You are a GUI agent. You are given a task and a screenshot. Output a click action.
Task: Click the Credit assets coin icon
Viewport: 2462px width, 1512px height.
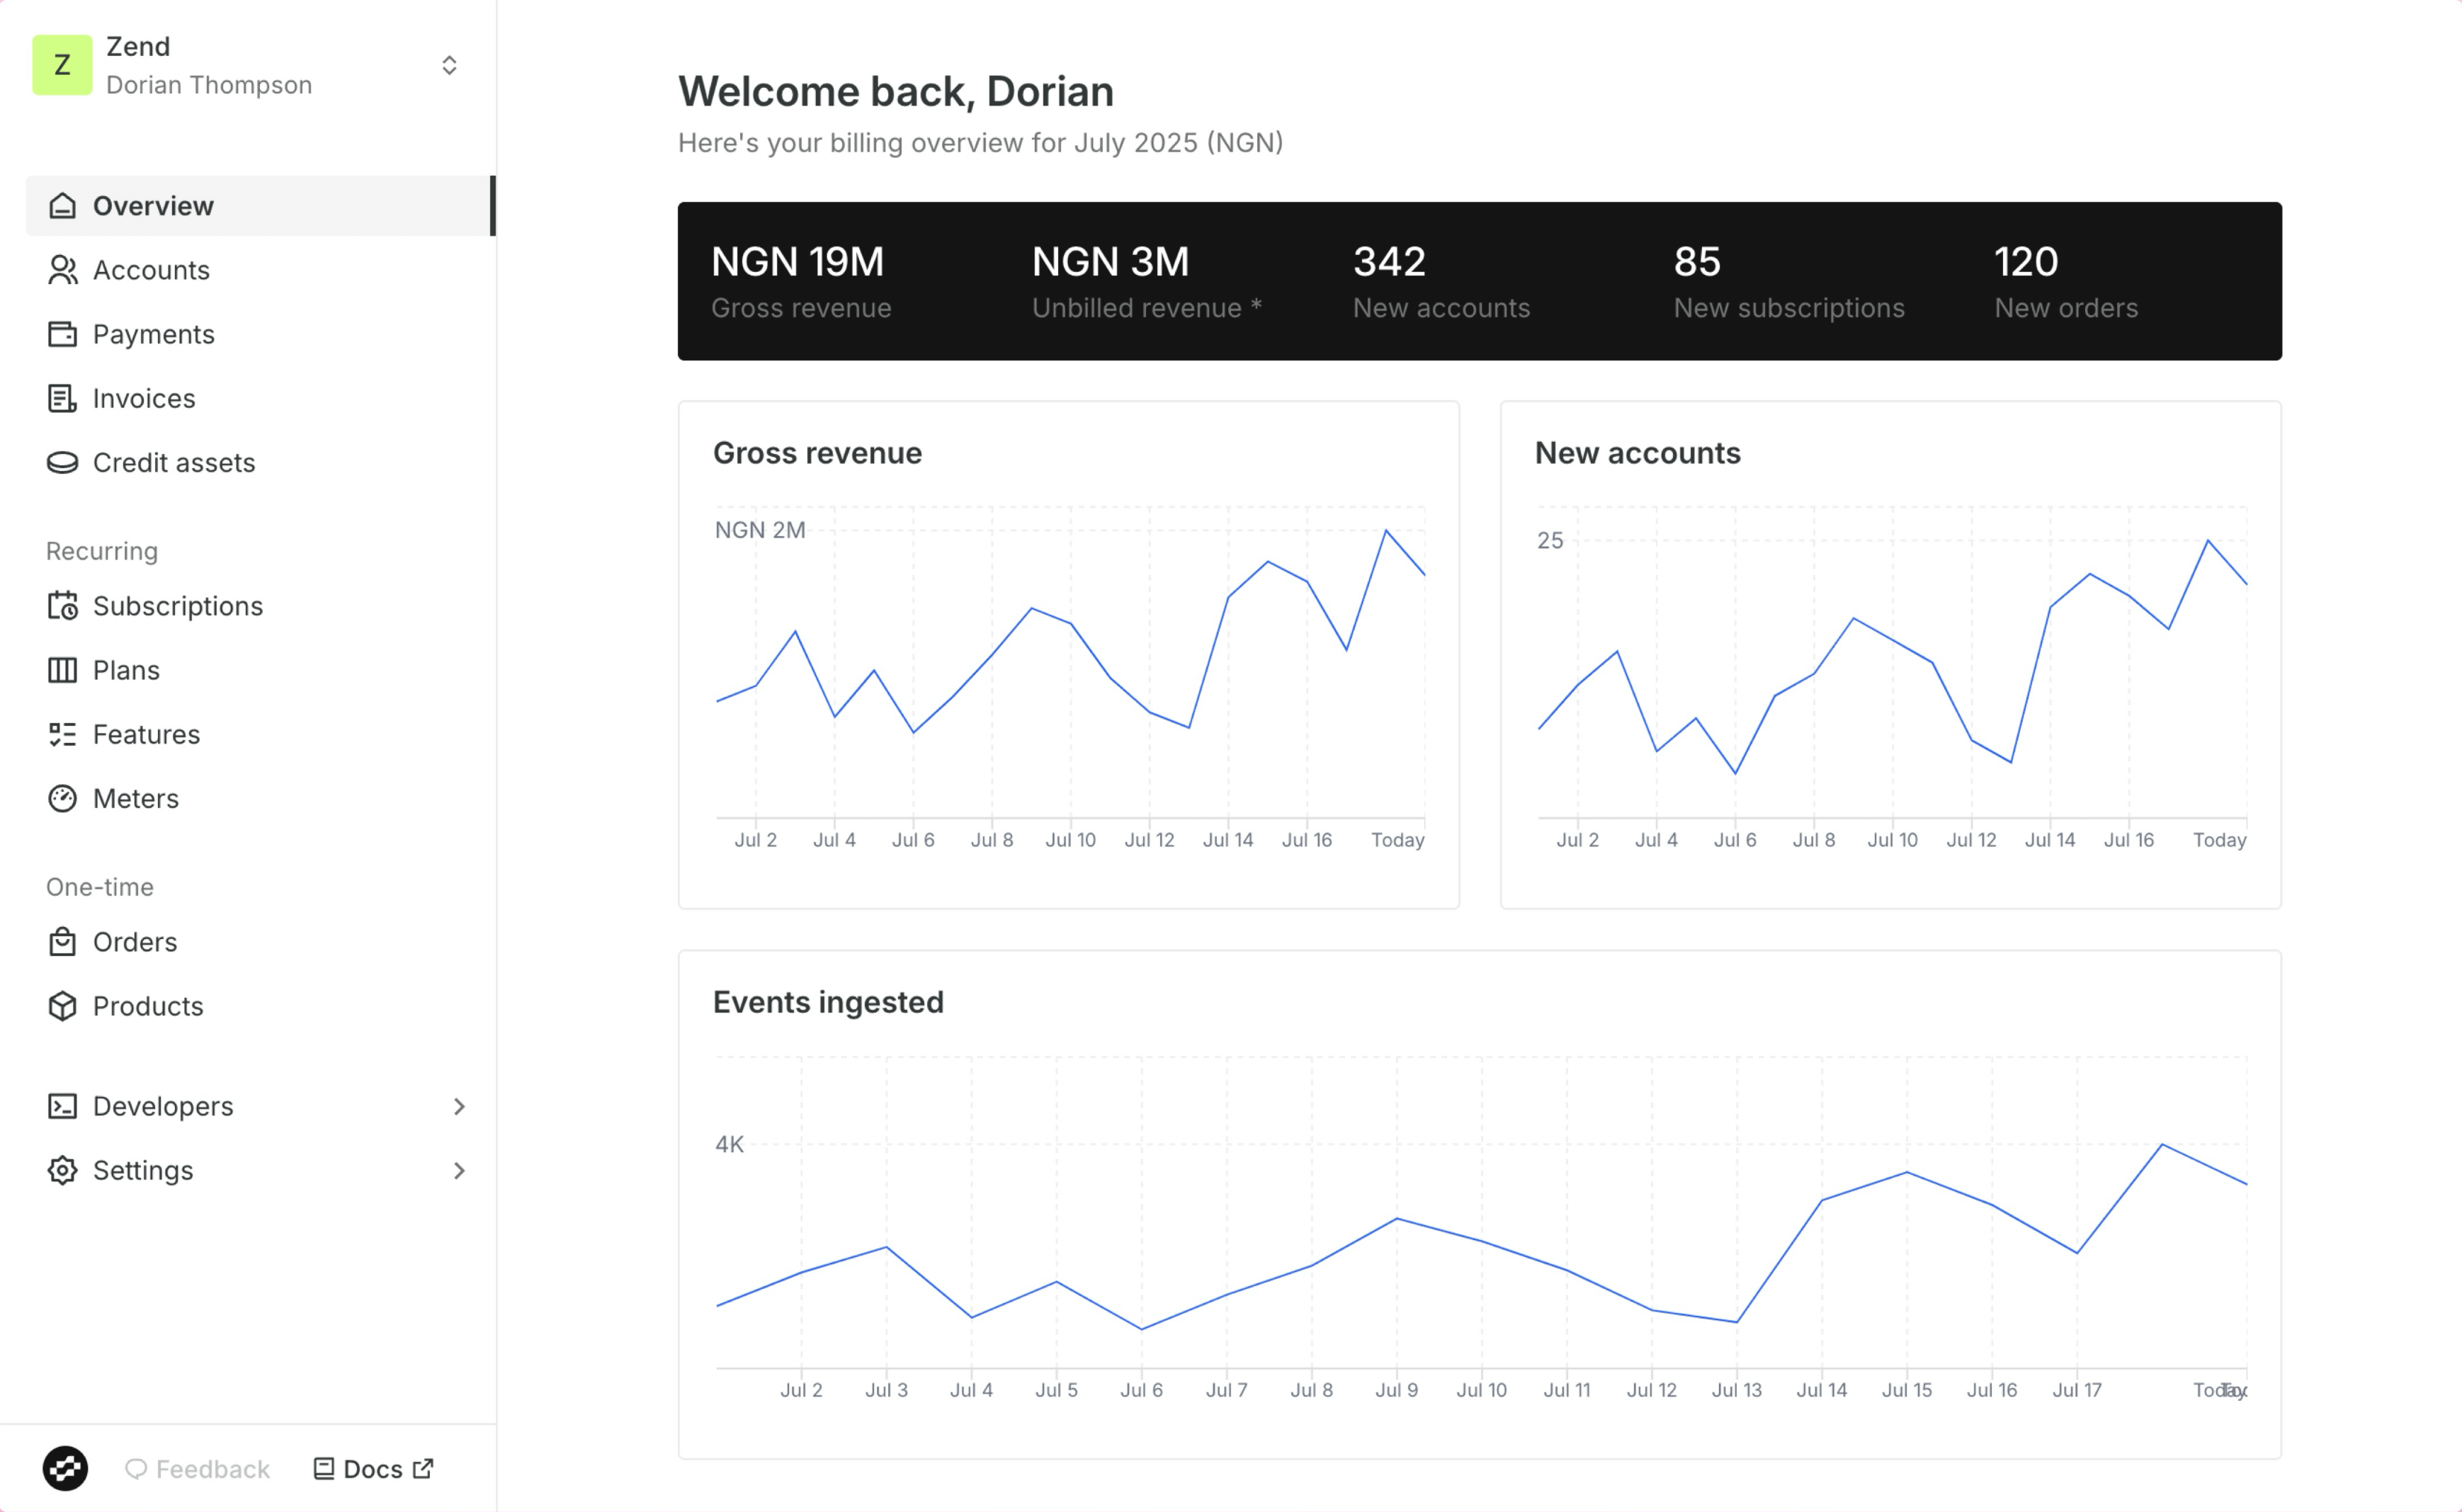pyautogui.click(x=63, y=462)
